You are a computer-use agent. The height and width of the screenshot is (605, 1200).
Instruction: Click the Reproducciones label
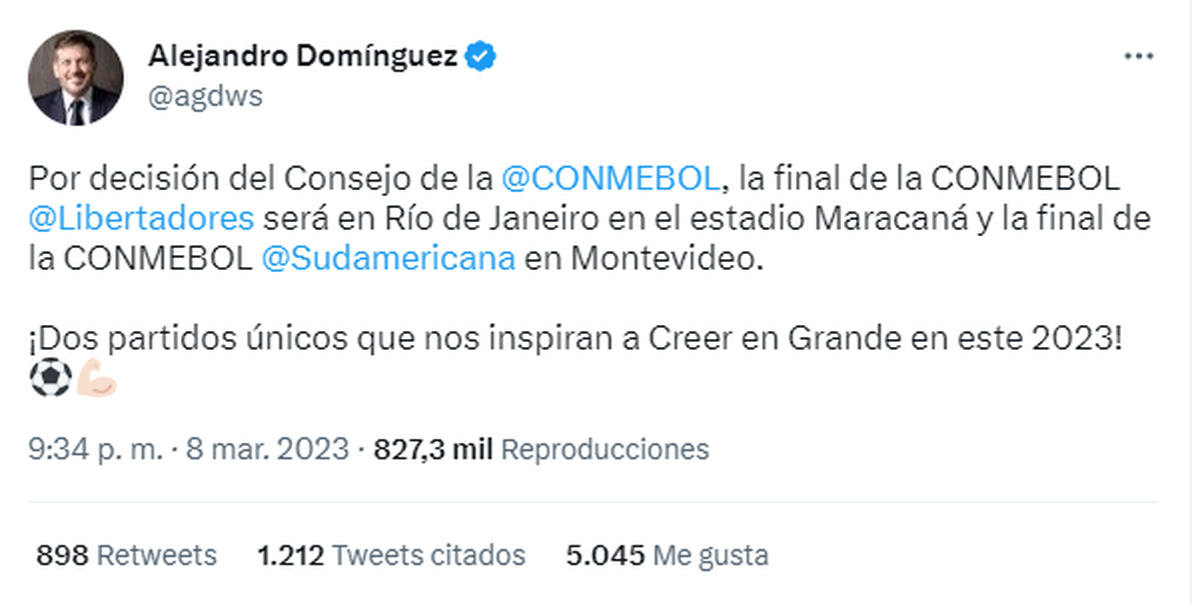604,448
